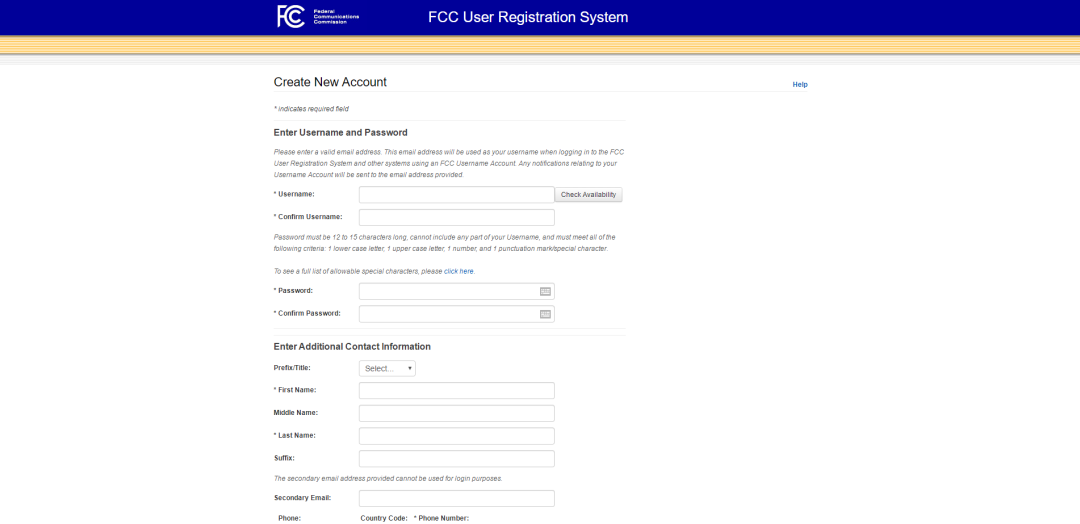
Task: Focus the First Name field
Action: pos(456,390)
